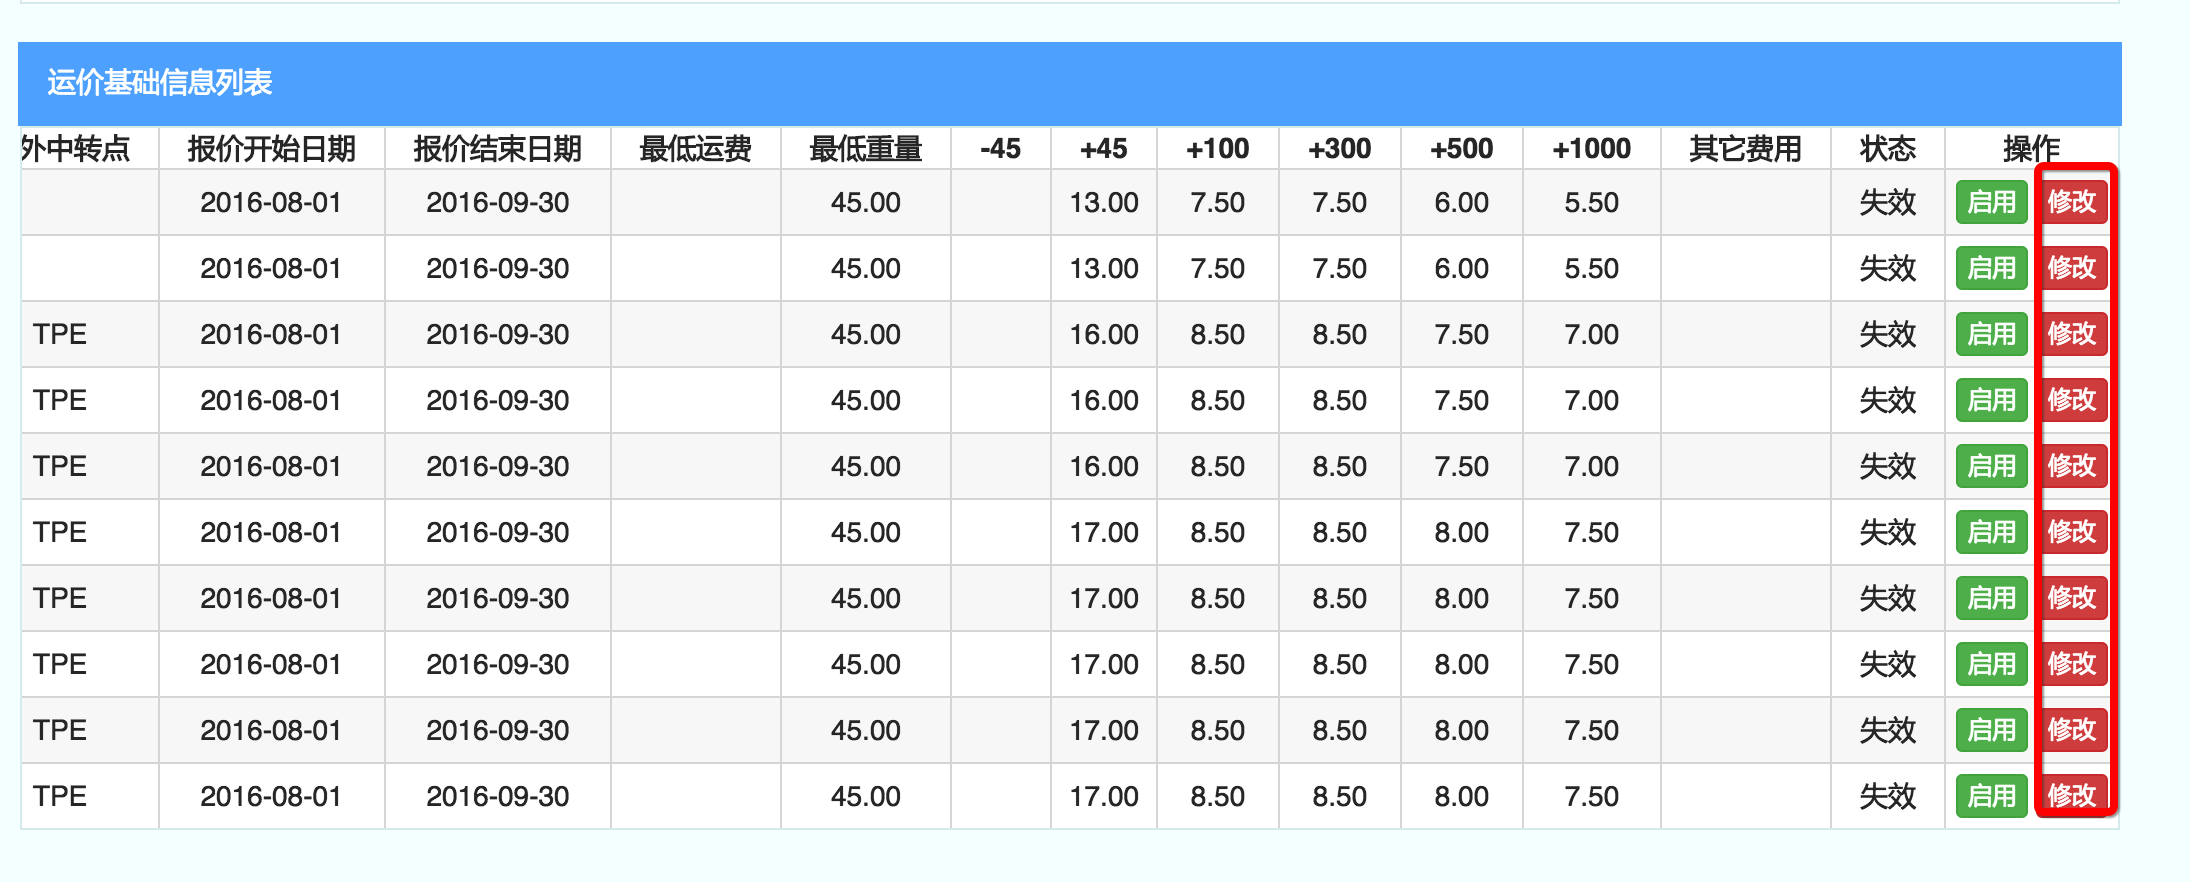The image size is (2190, 882).
Task: Enable the last table row with 启用
Action: click(x=1991, y=797)
